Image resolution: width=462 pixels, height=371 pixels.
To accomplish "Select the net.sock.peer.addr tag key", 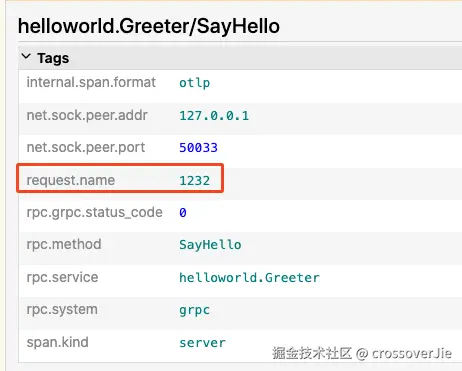I will (87, 115).
